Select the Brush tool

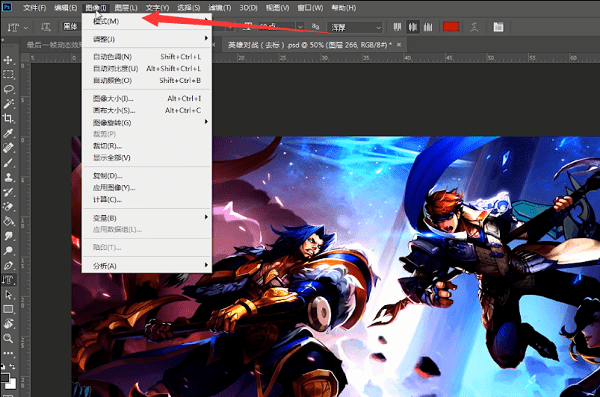click(8, 163)
